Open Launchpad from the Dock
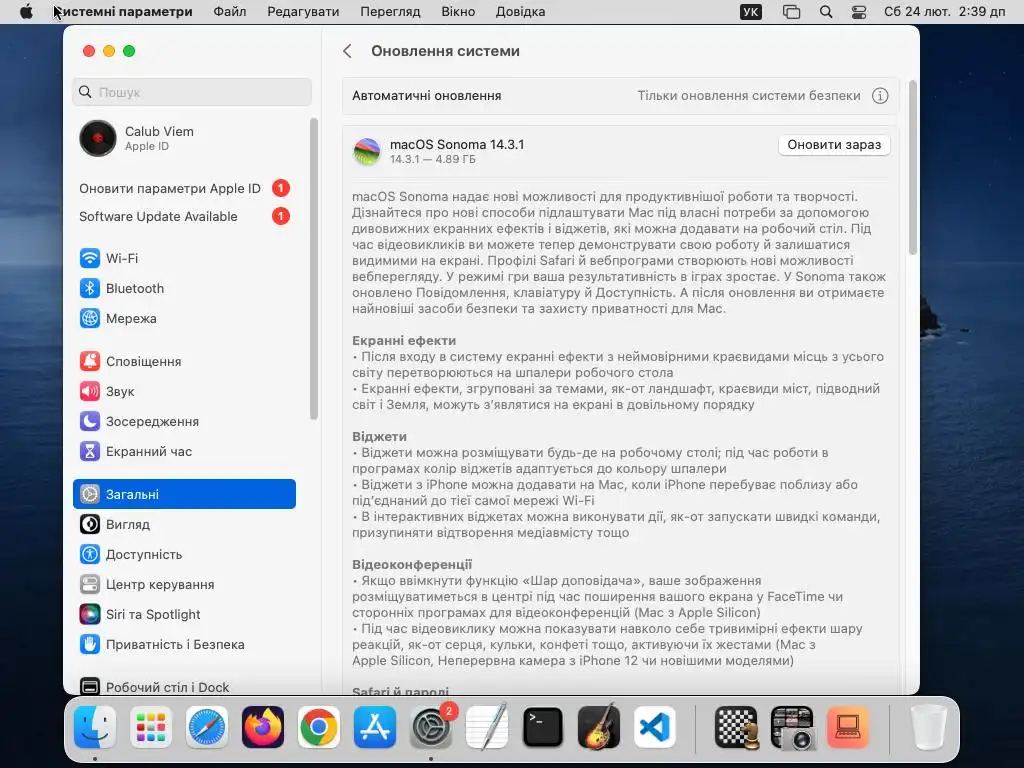The height and width of the screenshot is (768, 1024). click(151, 727)
